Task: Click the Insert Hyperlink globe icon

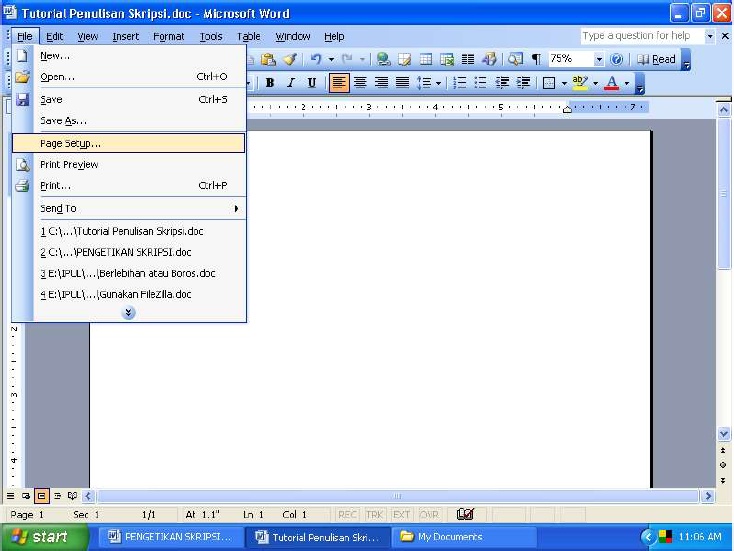Action: 383,59
